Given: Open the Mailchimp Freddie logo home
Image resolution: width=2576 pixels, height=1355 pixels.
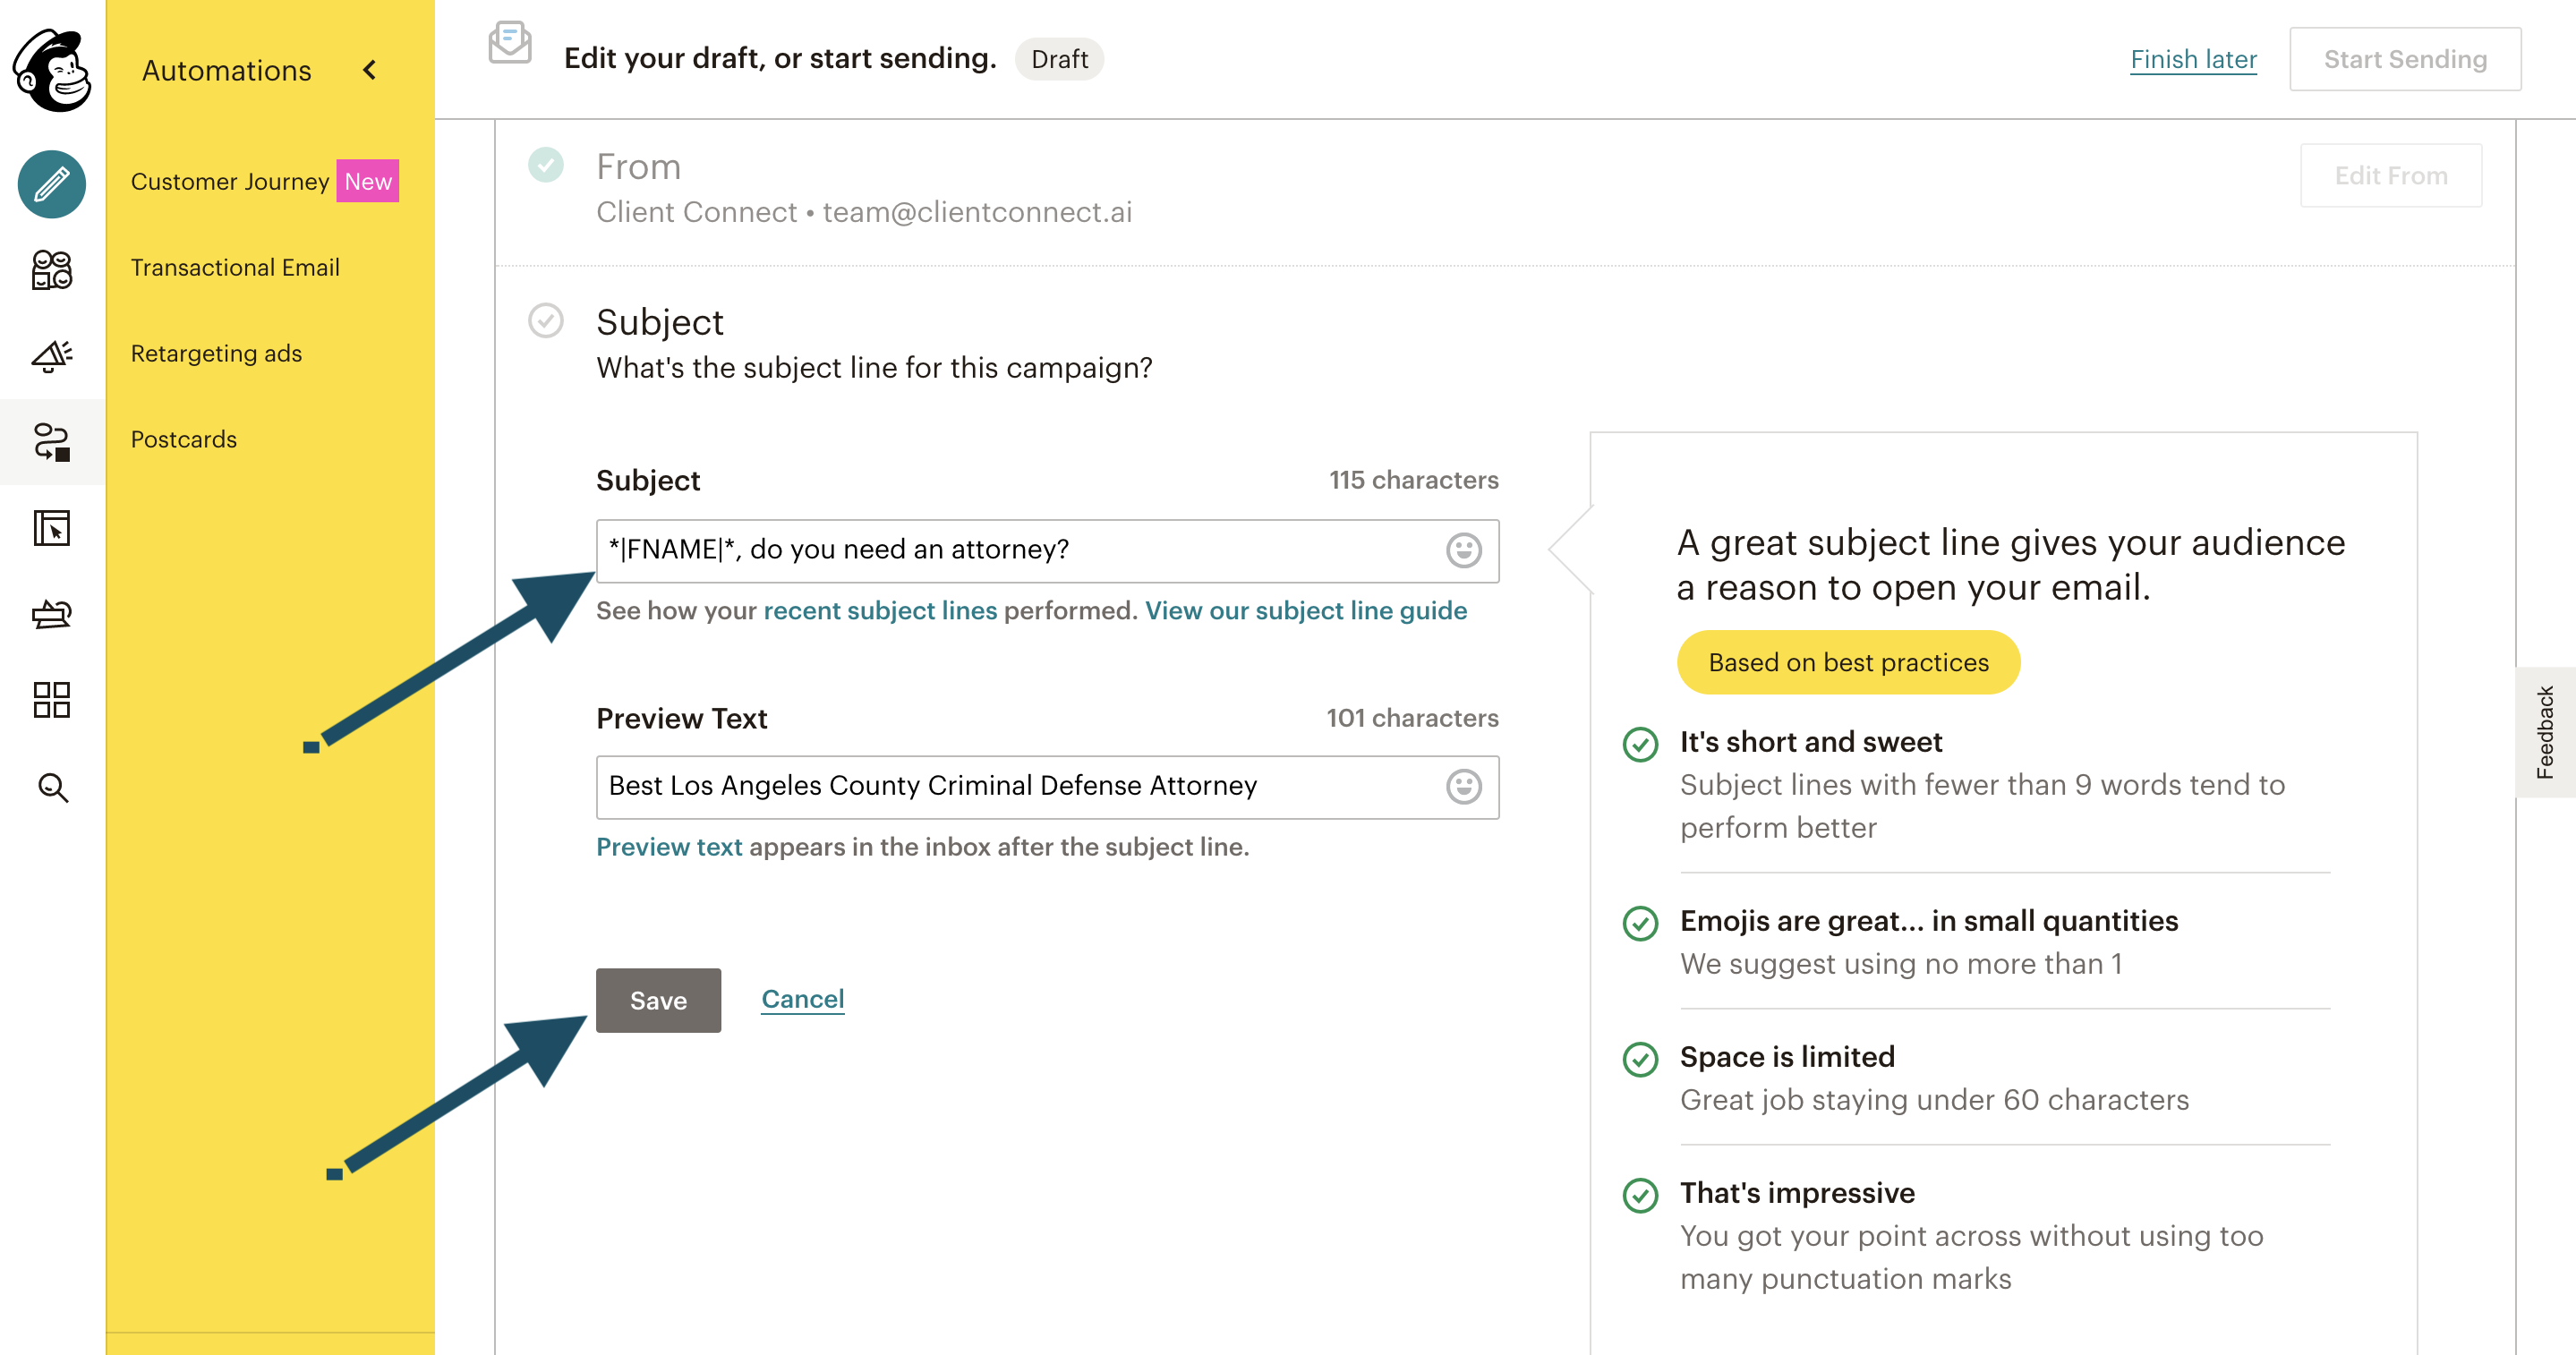Looking at the screenshot, I should click(x=52, y=70).
